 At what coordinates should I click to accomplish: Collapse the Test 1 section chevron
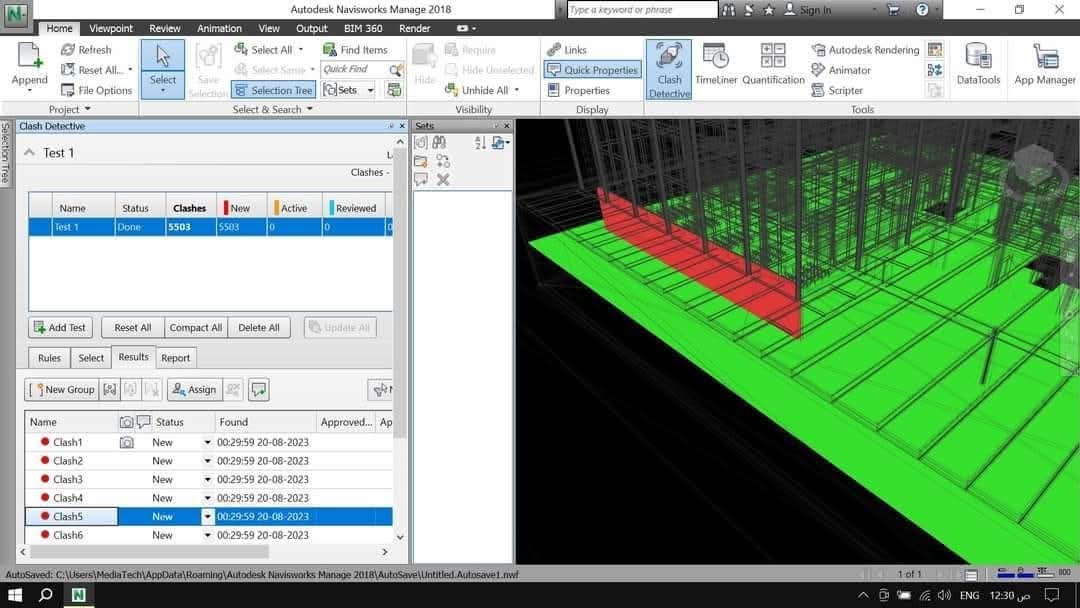coord(29,153)
